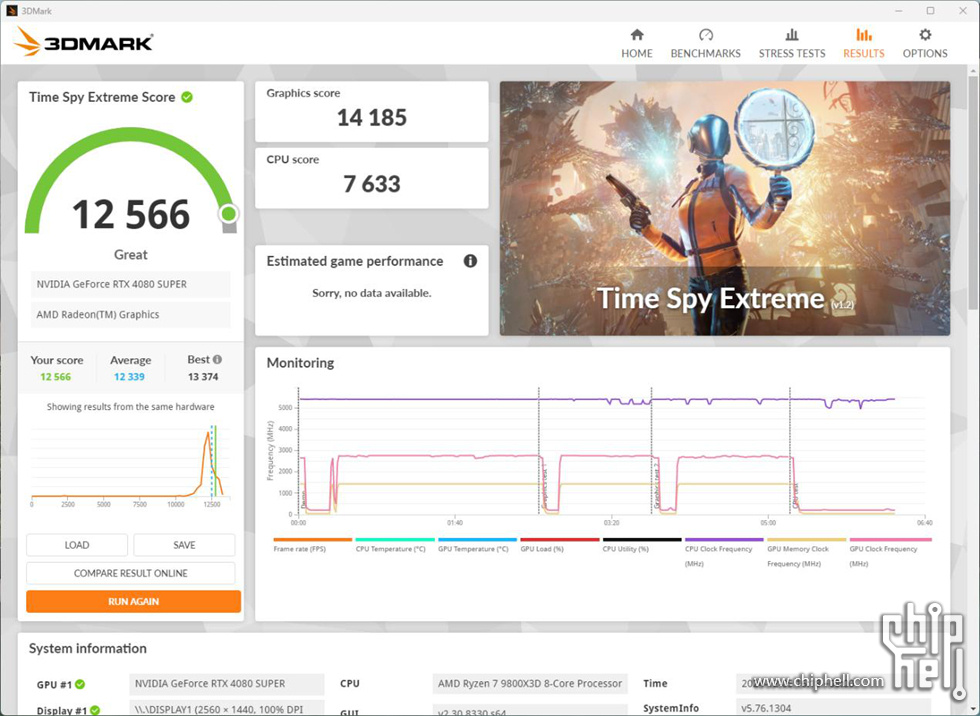
Task: Toggle CPU Utility (%) legend
Action: tap(642, 544)
